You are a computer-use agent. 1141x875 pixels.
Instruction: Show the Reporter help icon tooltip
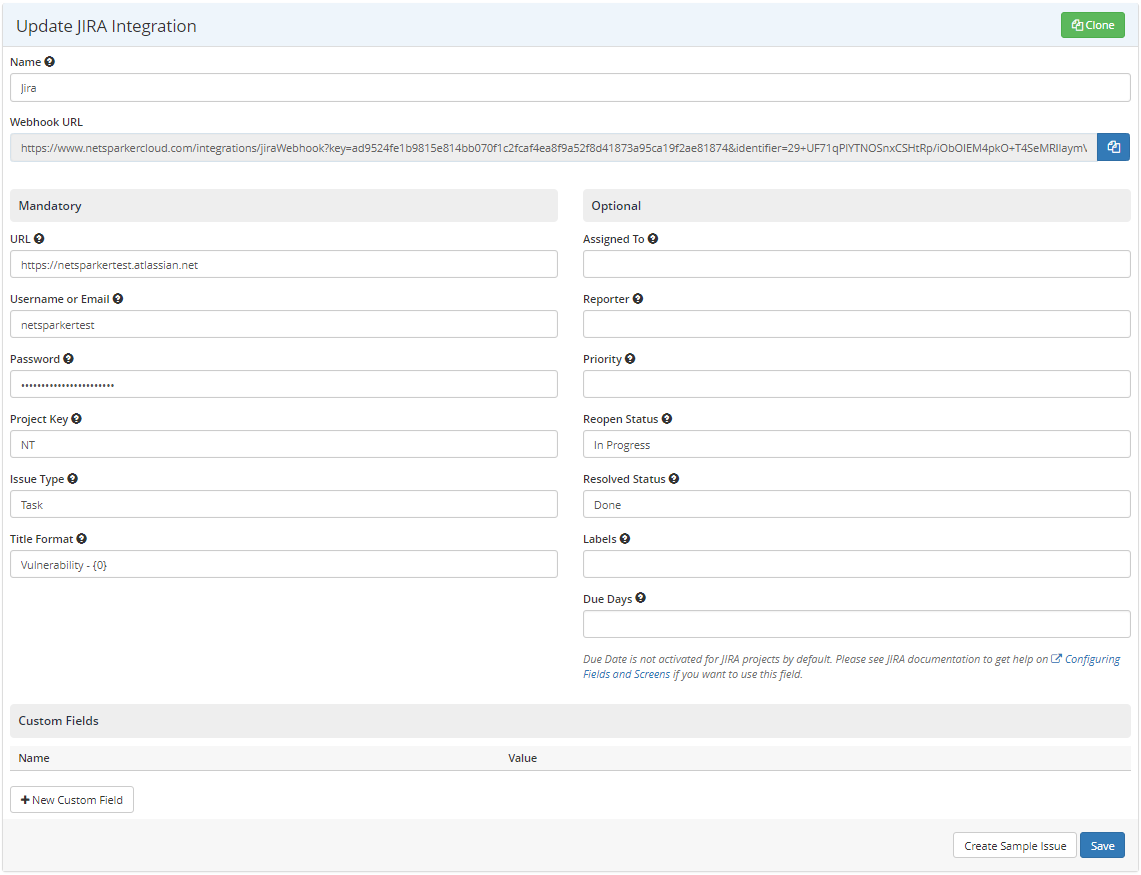click(638, 298)
